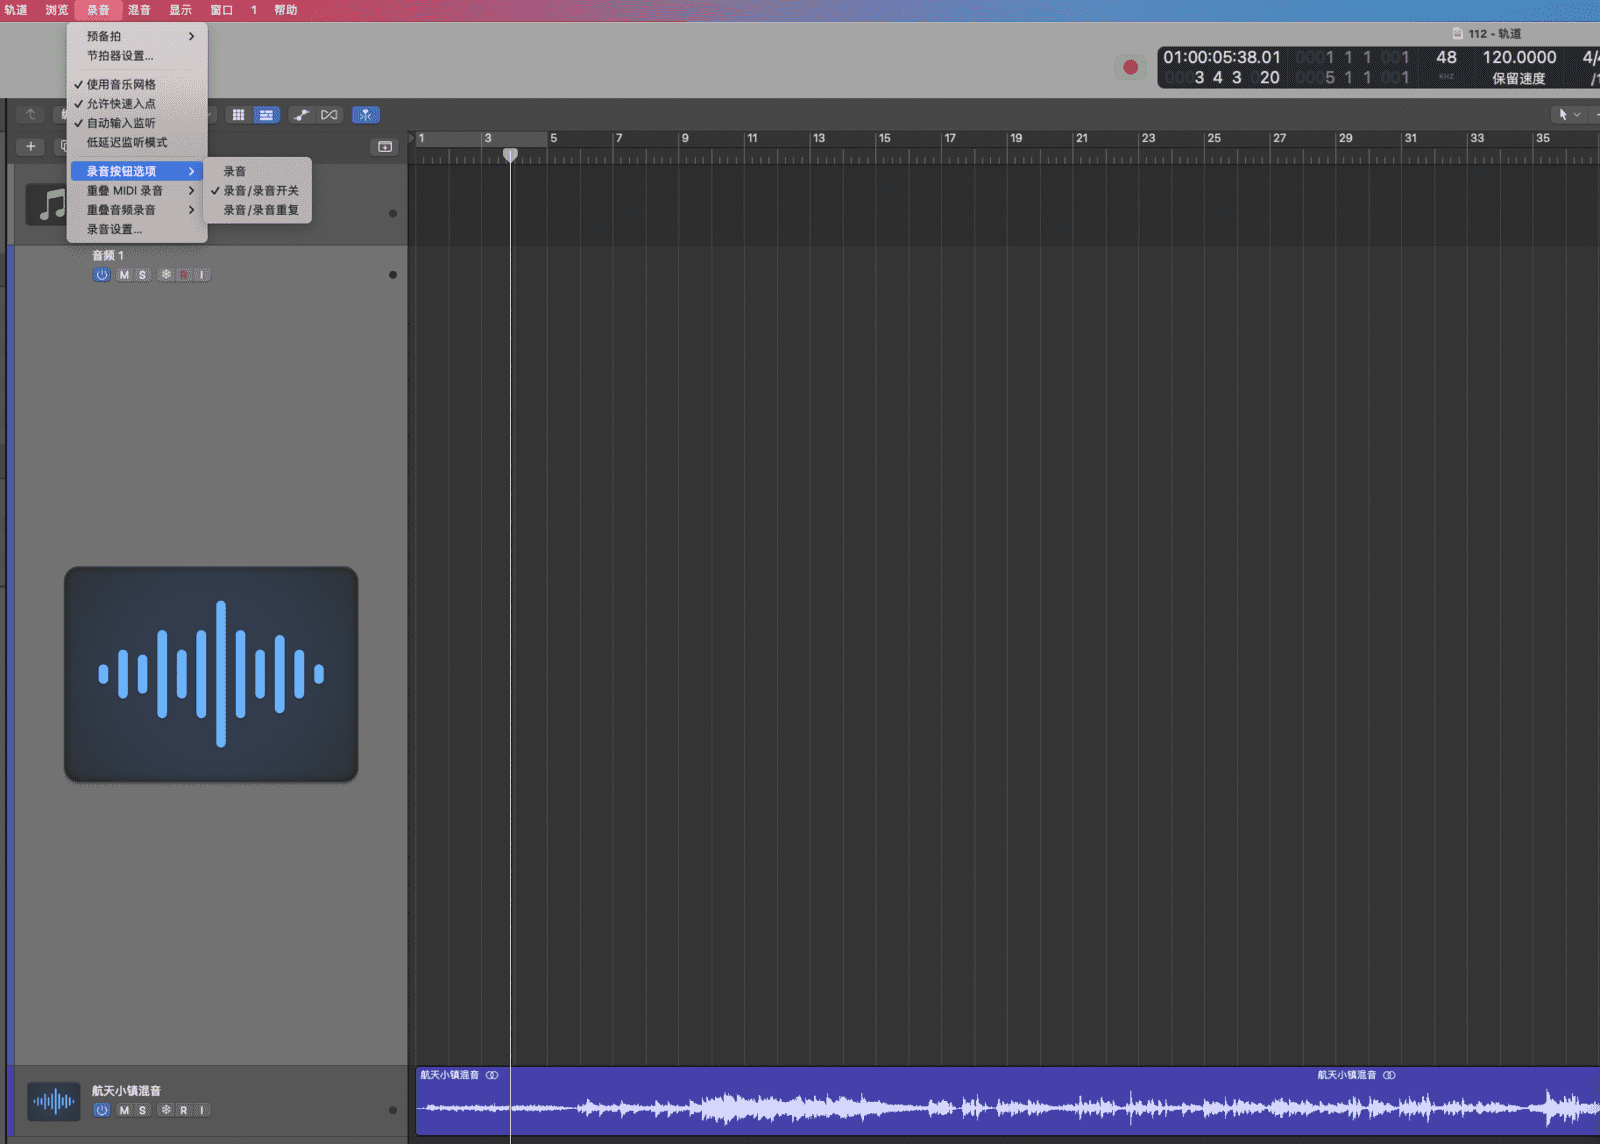Record-enable the 音频 1 track
The image size is (1600, 1144).
pos(184,275)
